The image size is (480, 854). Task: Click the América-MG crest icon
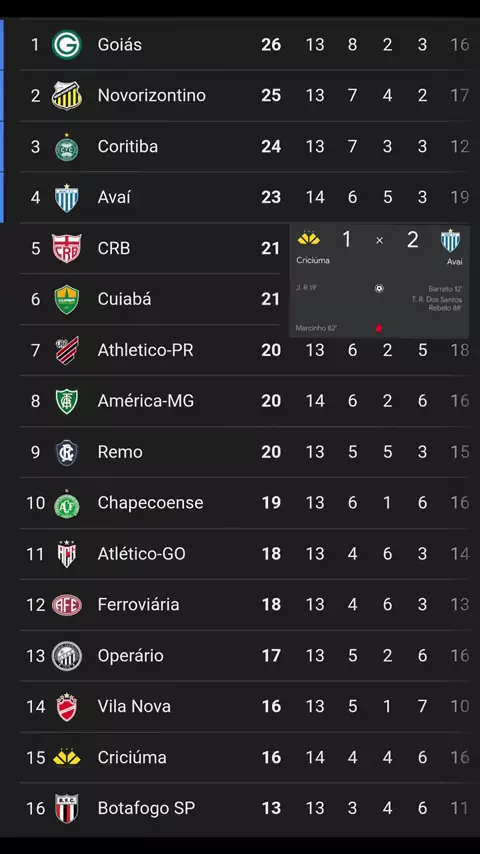(66, 401)
